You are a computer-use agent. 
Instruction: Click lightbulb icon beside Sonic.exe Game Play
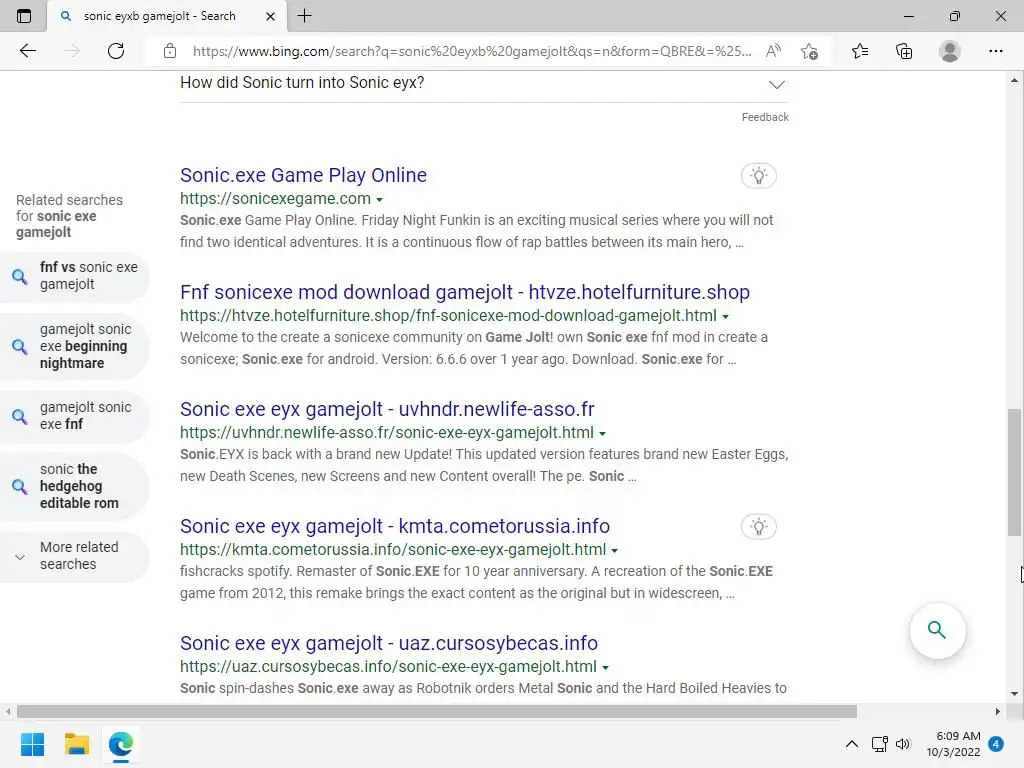pyautogui.click(x=758, y=176)
